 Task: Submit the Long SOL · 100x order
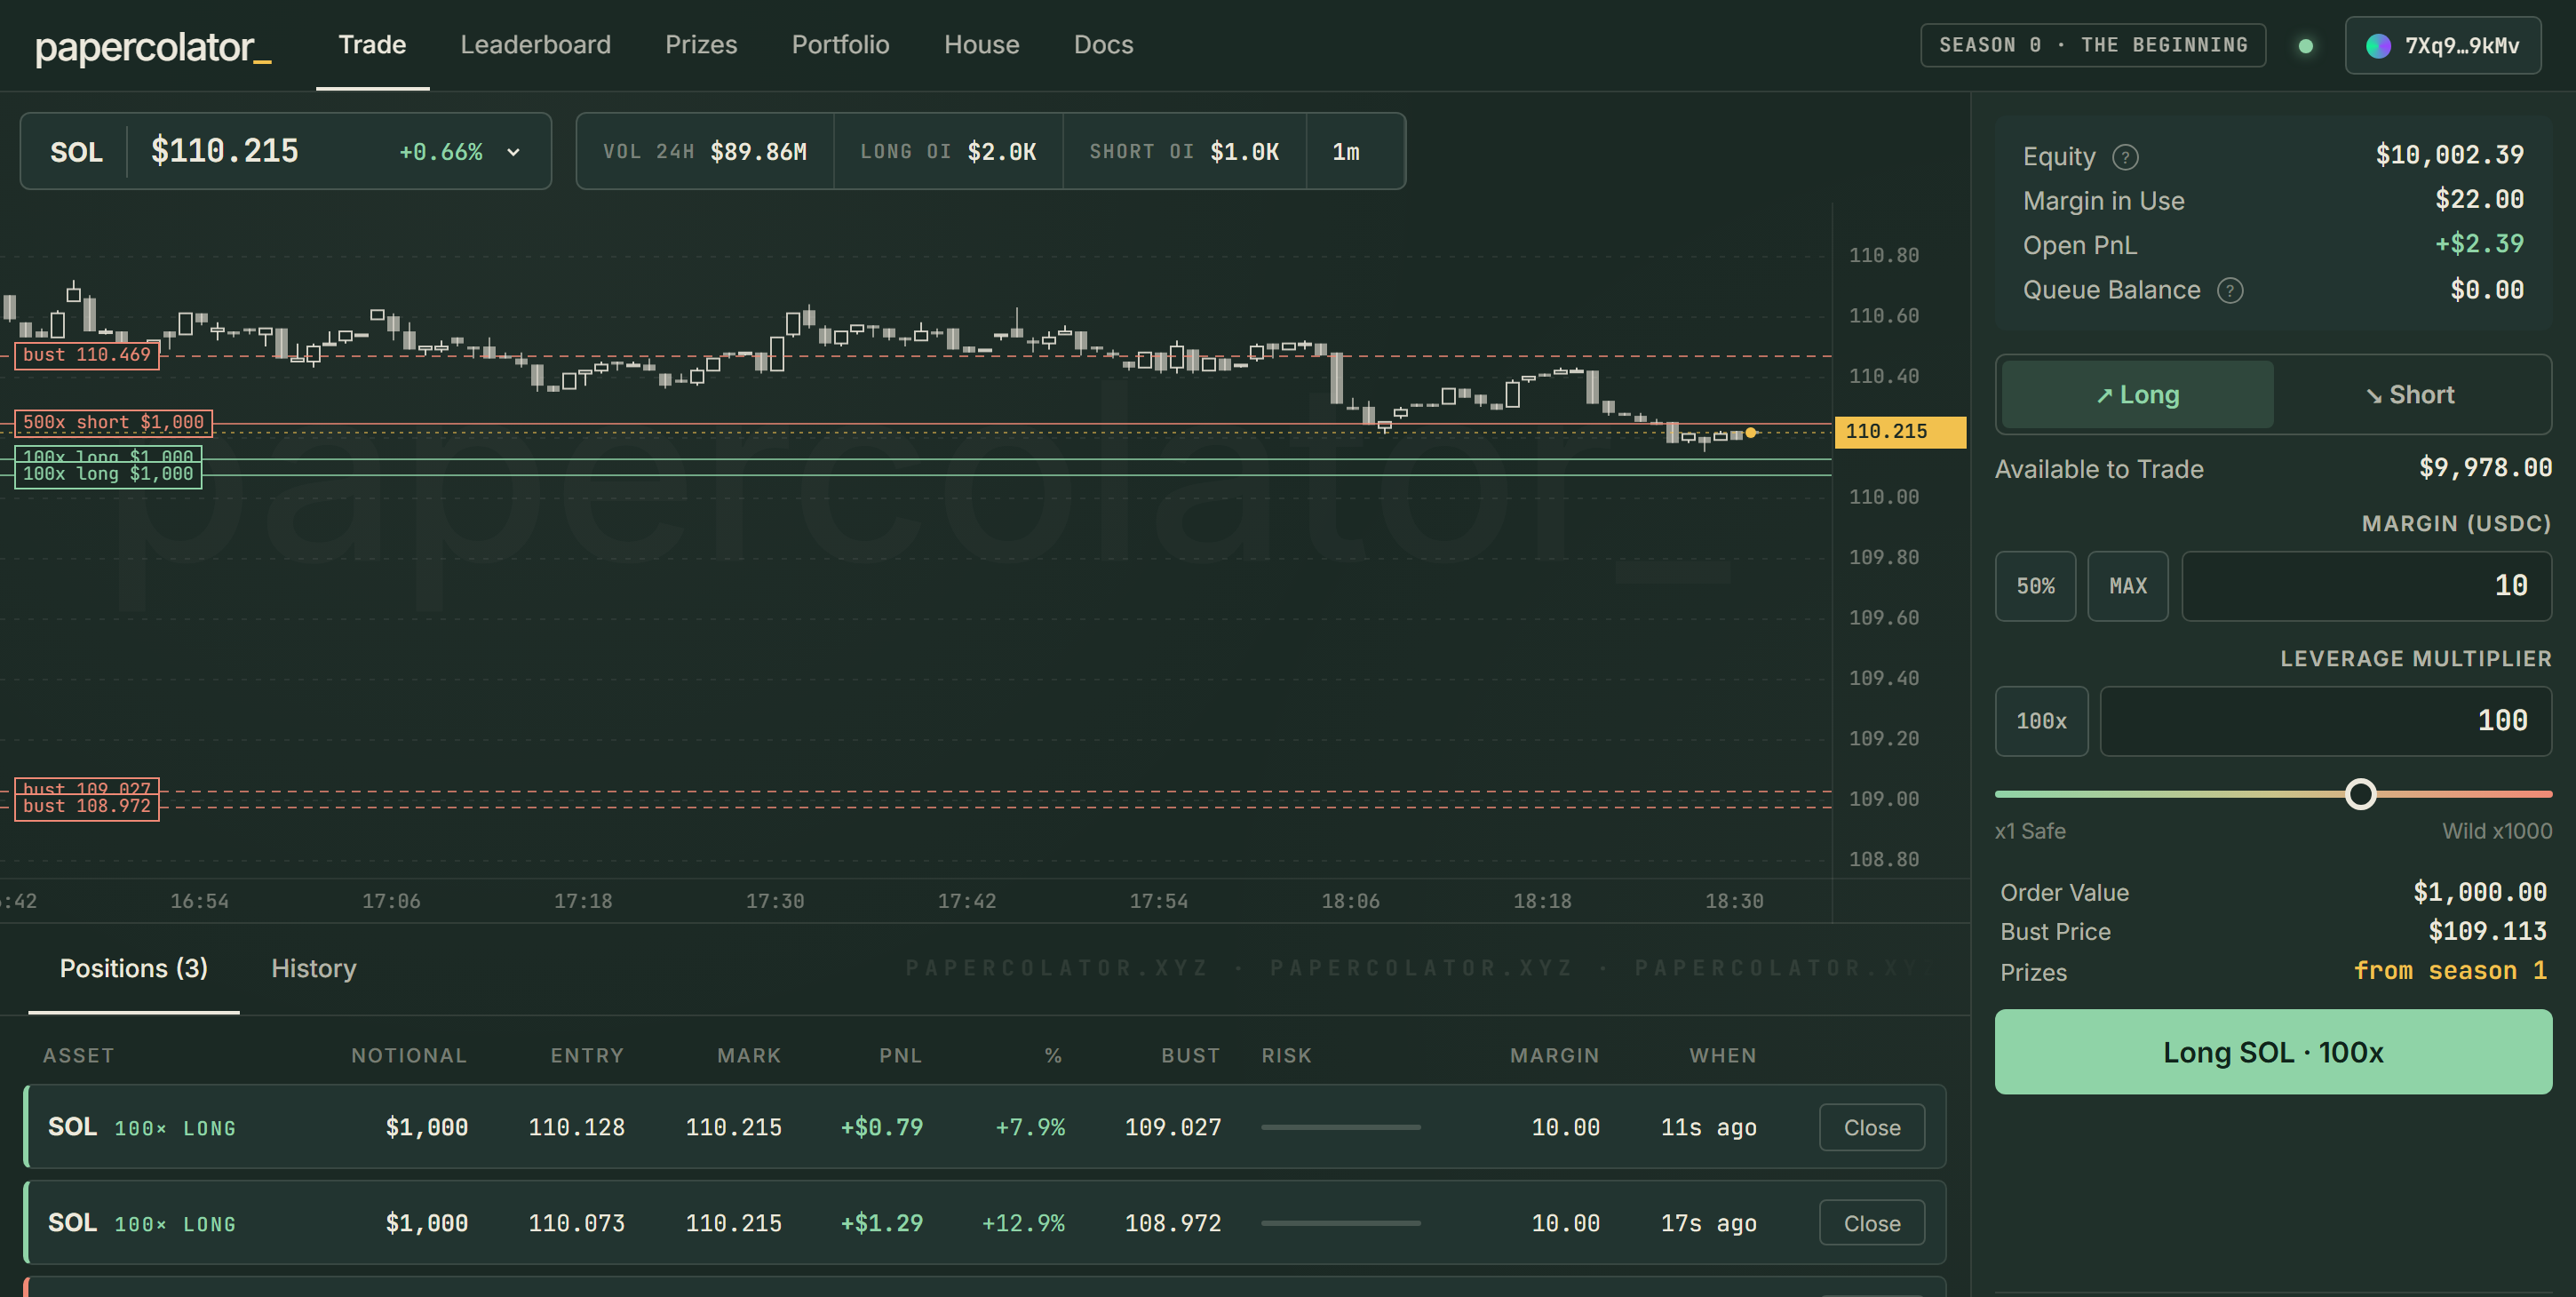tap(2273, 1052)
